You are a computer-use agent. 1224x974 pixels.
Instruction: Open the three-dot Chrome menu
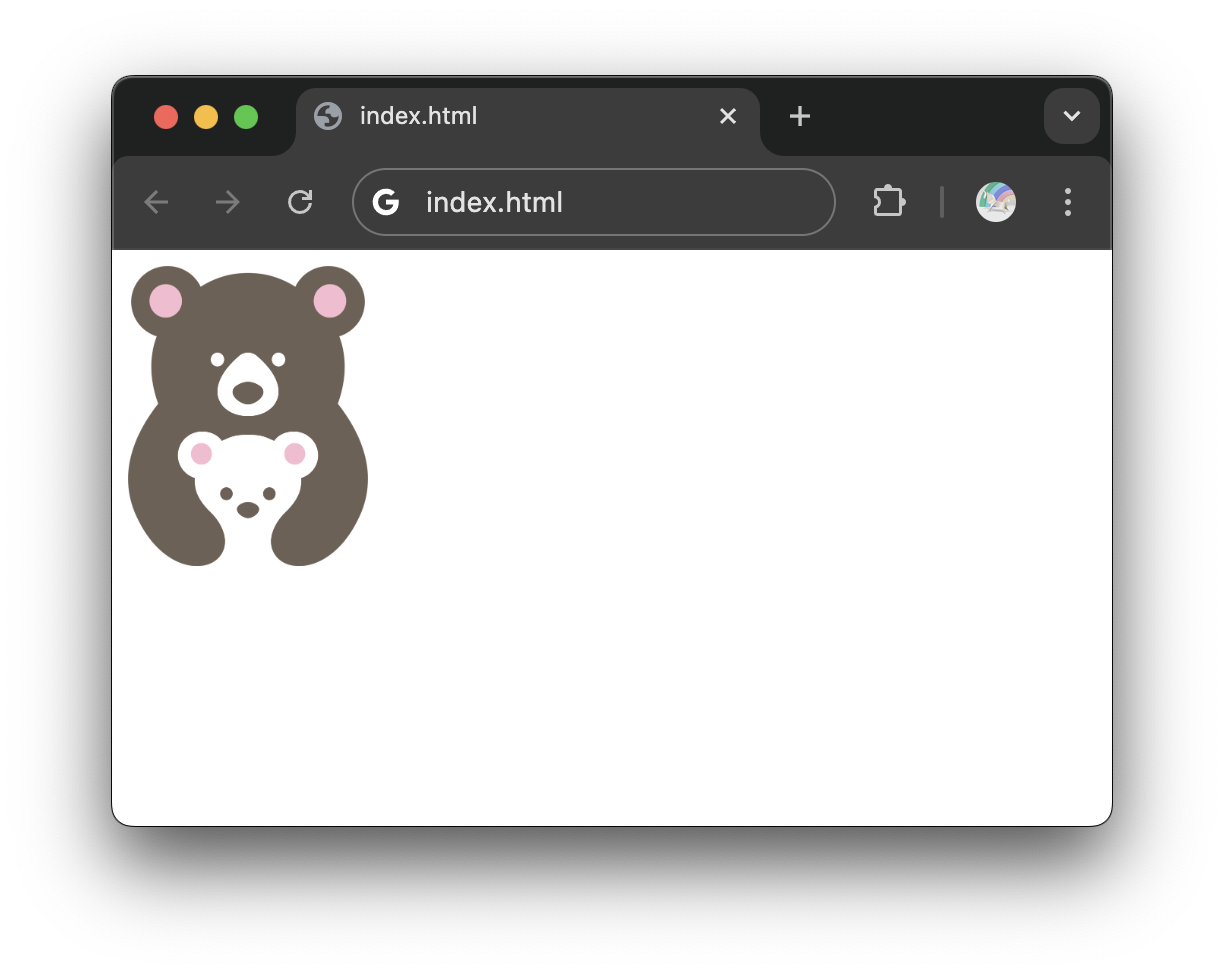(x=1068, y=202)
